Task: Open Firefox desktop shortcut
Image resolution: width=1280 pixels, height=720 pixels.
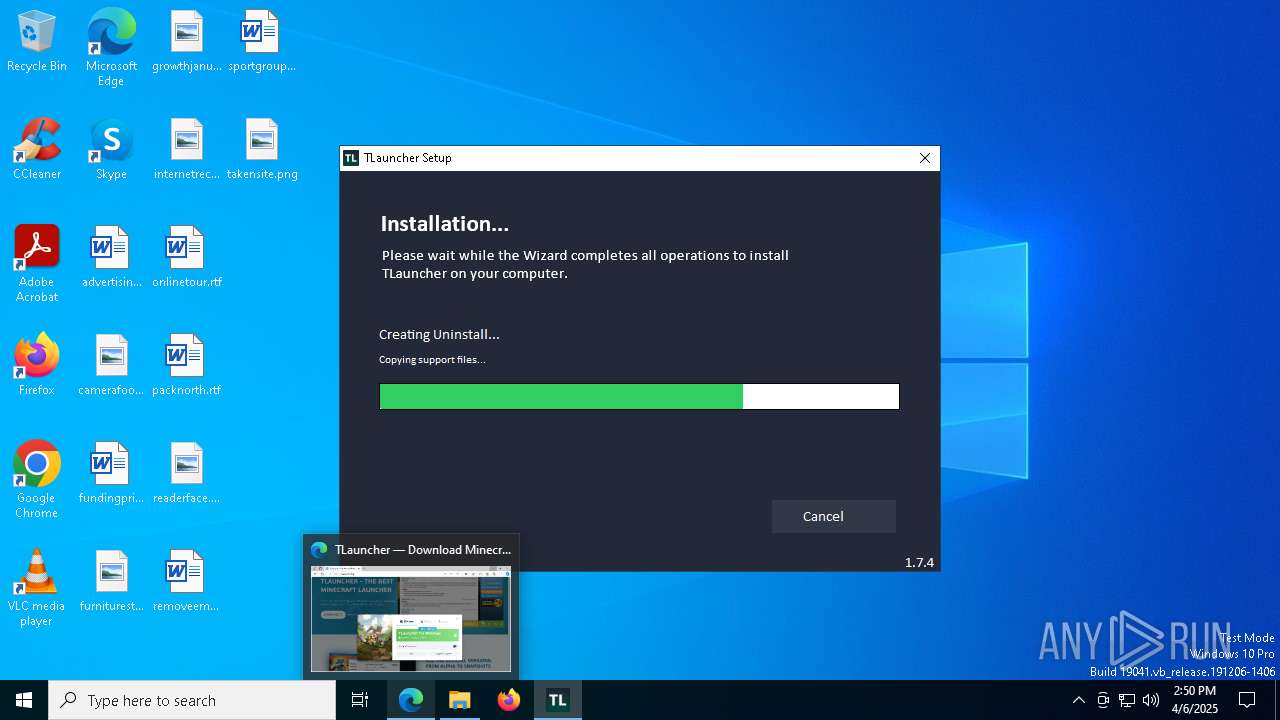Action: 37,366
